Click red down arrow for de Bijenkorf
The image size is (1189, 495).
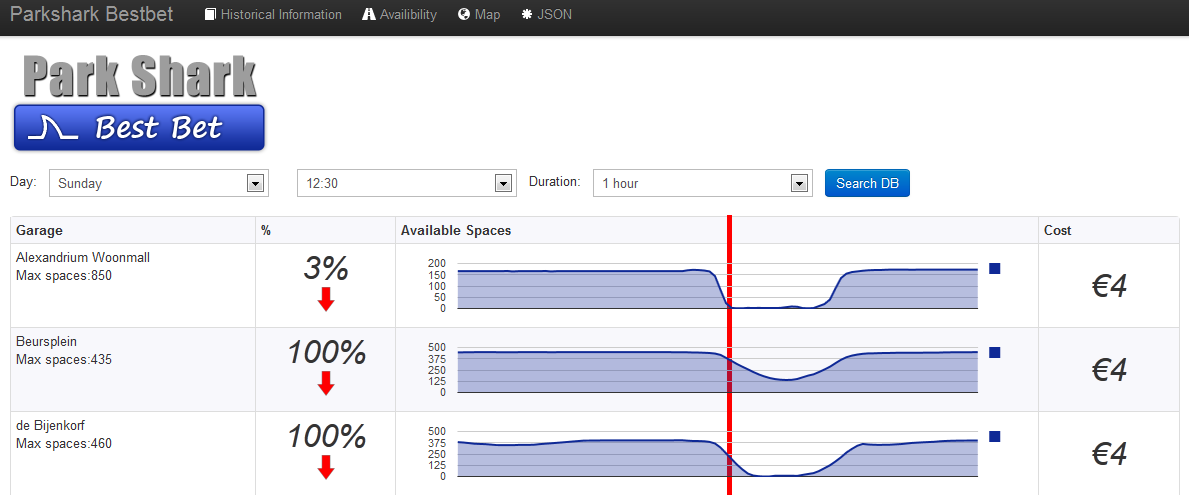tap(326, 467)
